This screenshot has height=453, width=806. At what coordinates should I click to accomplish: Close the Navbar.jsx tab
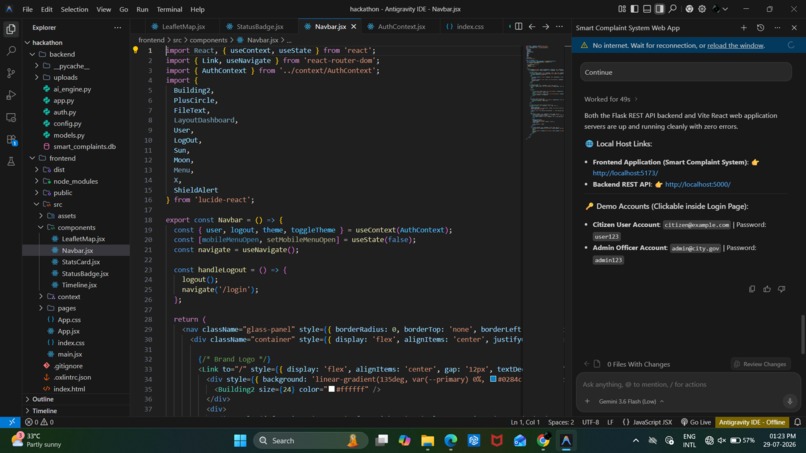pyautogui.click(x=354, y=26)
